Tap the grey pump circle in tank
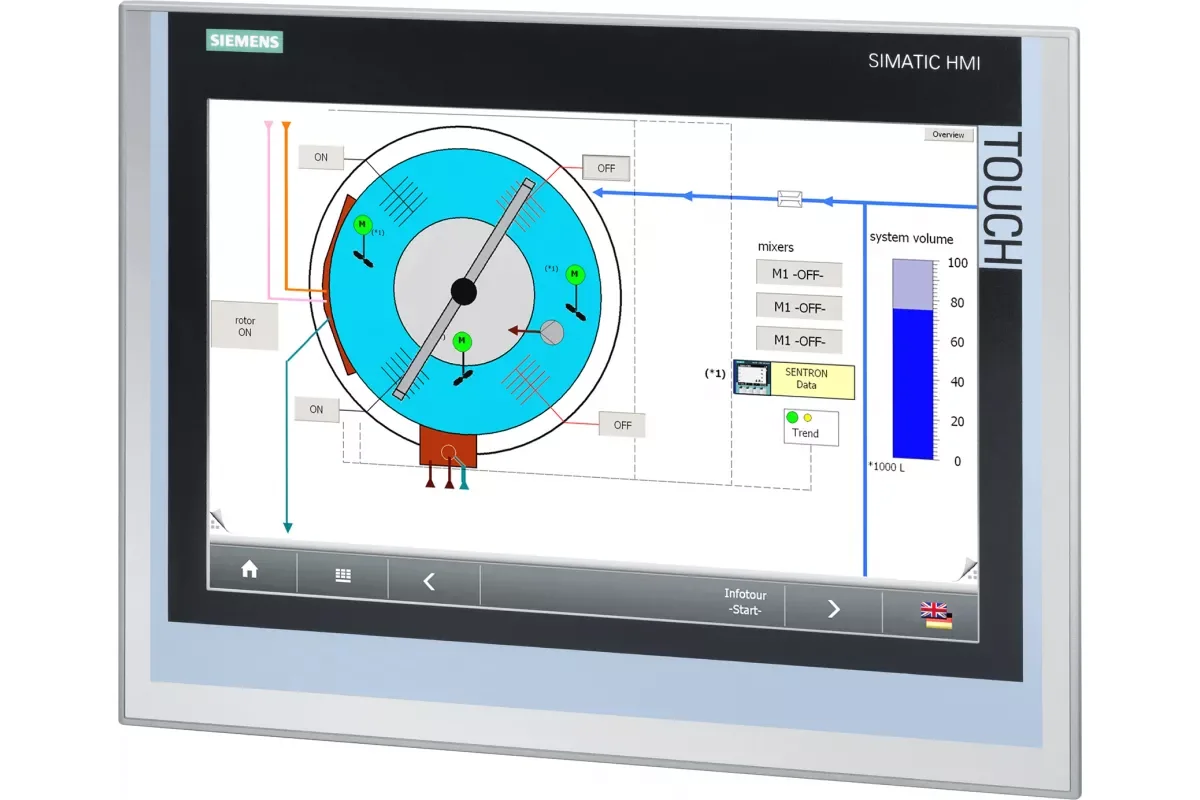This screenshot has height=800, width=1200. (x=551, y=332)
